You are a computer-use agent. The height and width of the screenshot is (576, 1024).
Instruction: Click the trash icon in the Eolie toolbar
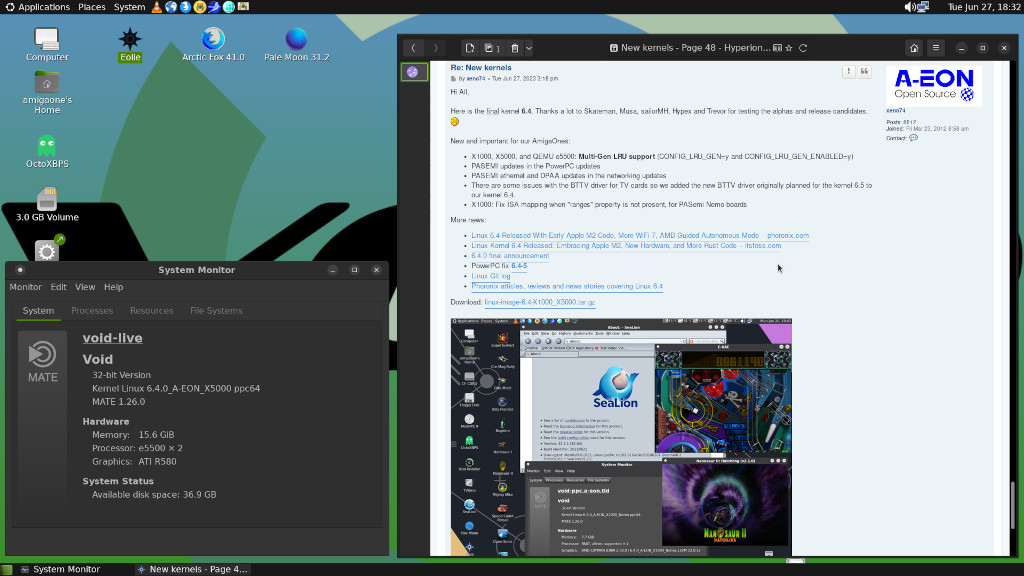pos(515,48)
